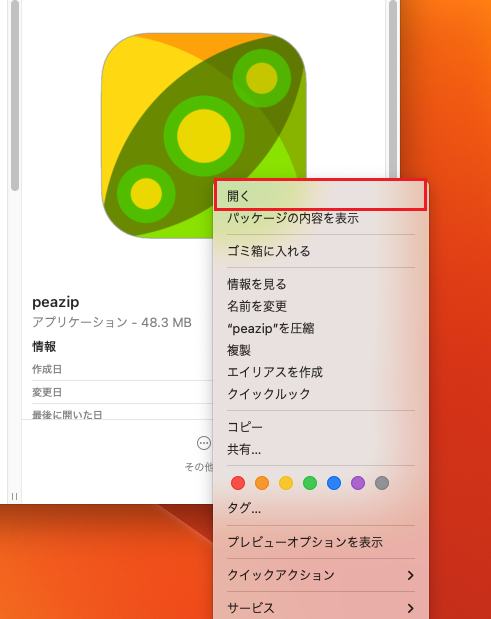Click the column resize handle at the bottom left
The height and width of the screenshot is (619, 491).
tap(14, 496)
